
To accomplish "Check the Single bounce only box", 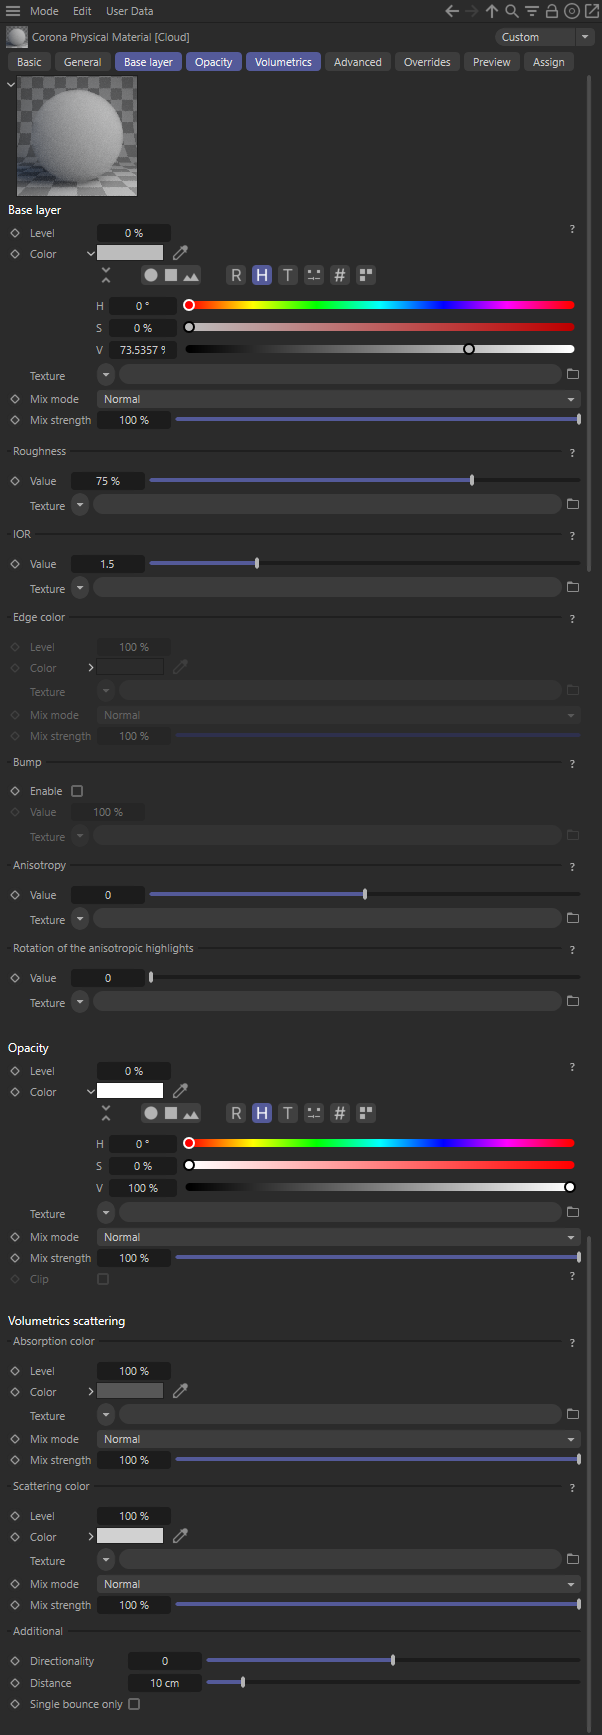I will (x=134, y=1704).
